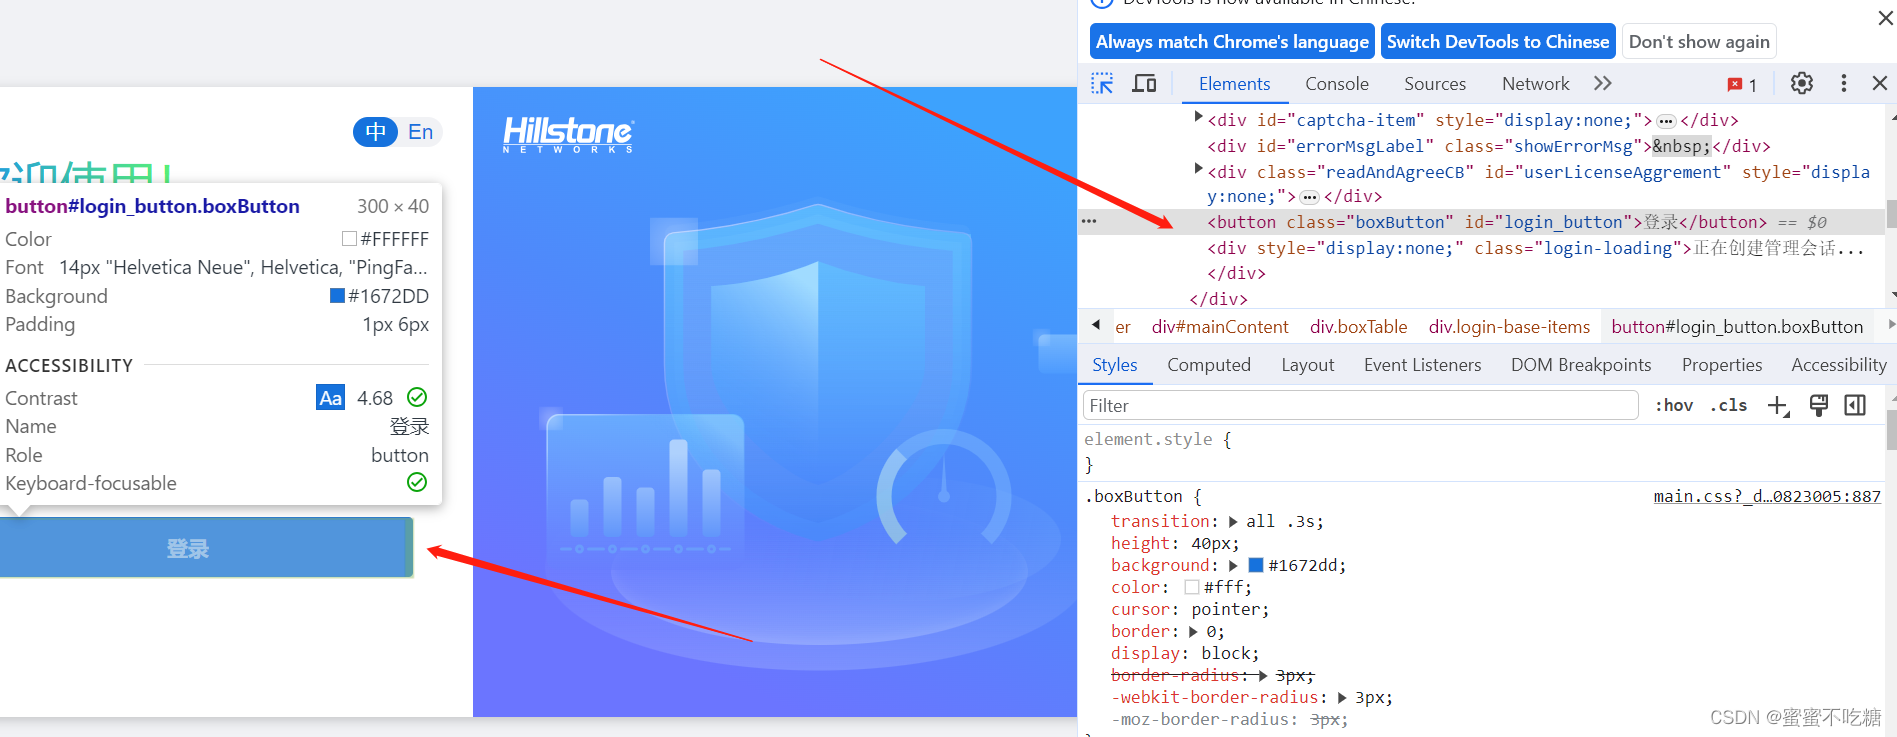Switch to the Console tab
This screenshot has height=737, width=1897.
pyautogui.click(x=1337, y=84)
